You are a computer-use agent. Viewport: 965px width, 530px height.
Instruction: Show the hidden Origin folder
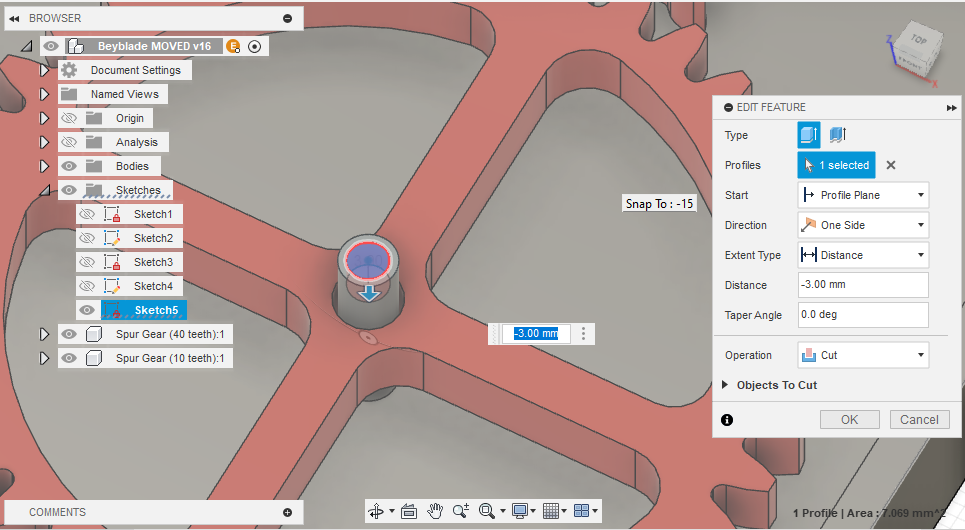click(x=69, y=118)
